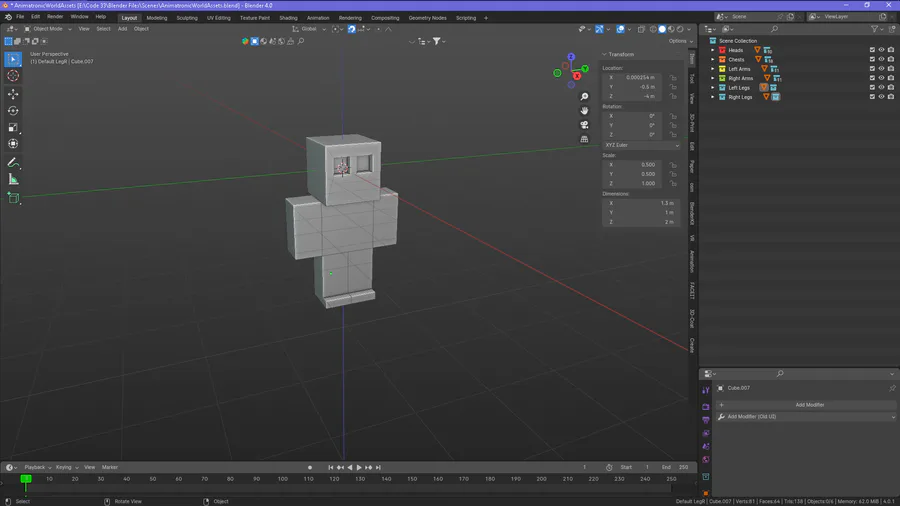The image size is (900, 506).
Task: Open the Render properties tab icon
Action: [x=706, y=407]
